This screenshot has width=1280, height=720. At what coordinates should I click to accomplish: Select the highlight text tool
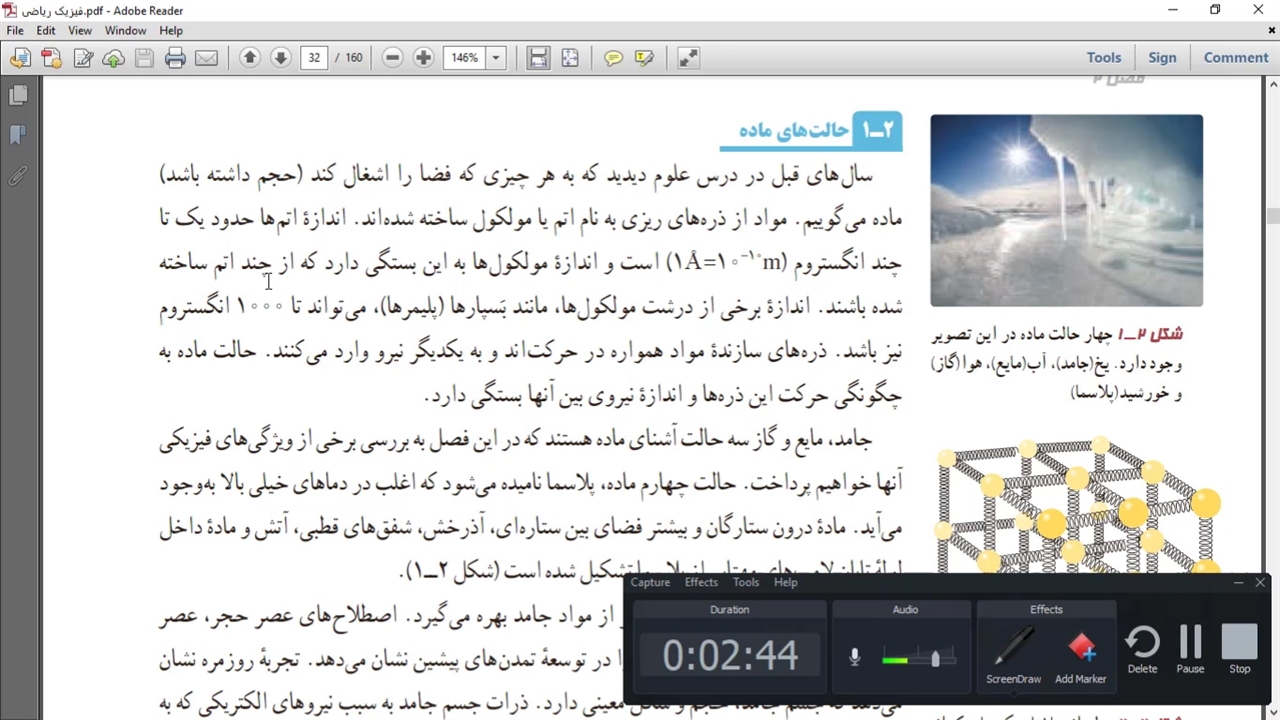(x=644, y=58)
